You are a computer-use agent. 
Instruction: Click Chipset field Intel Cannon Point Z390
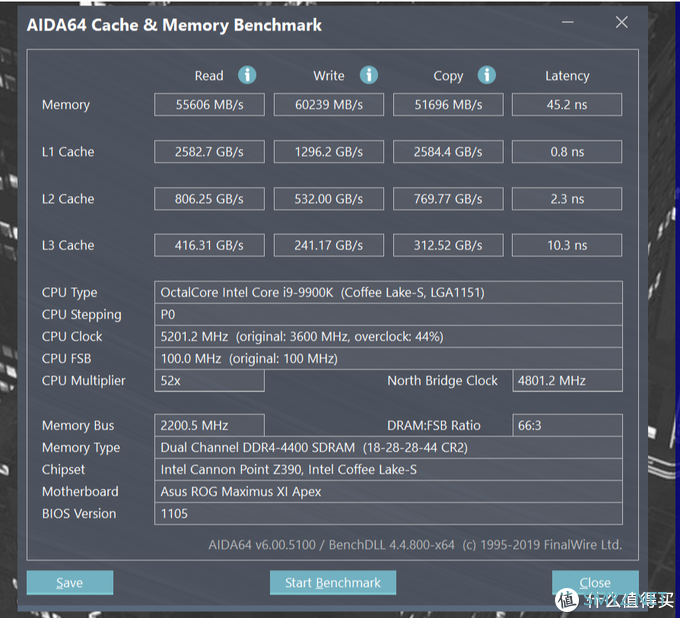(x=388, y=470)
